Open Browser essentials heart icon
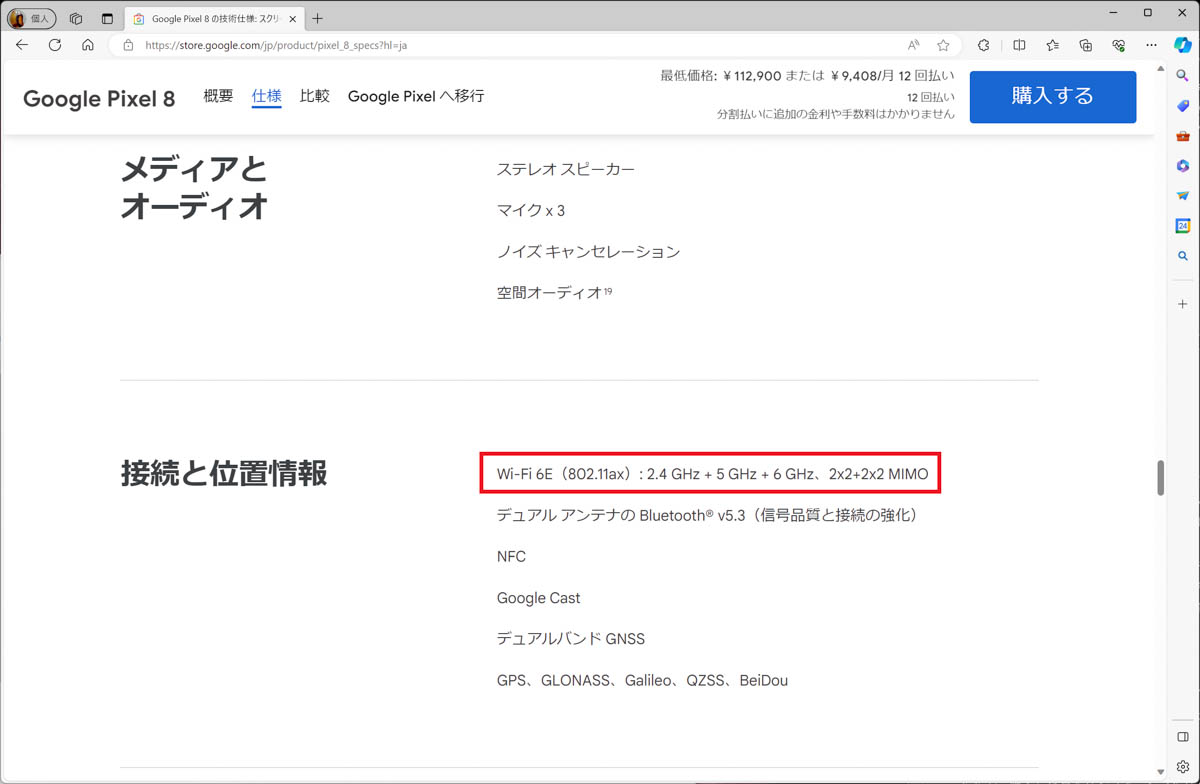This screenshot has width=1200, height=784. (1118, 45)
